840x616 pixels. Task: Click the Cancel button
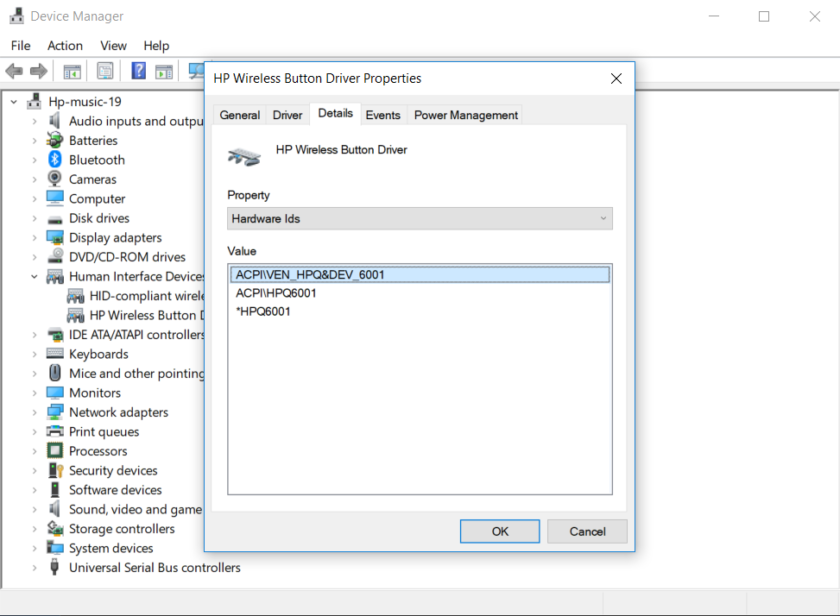pos(587,531)
